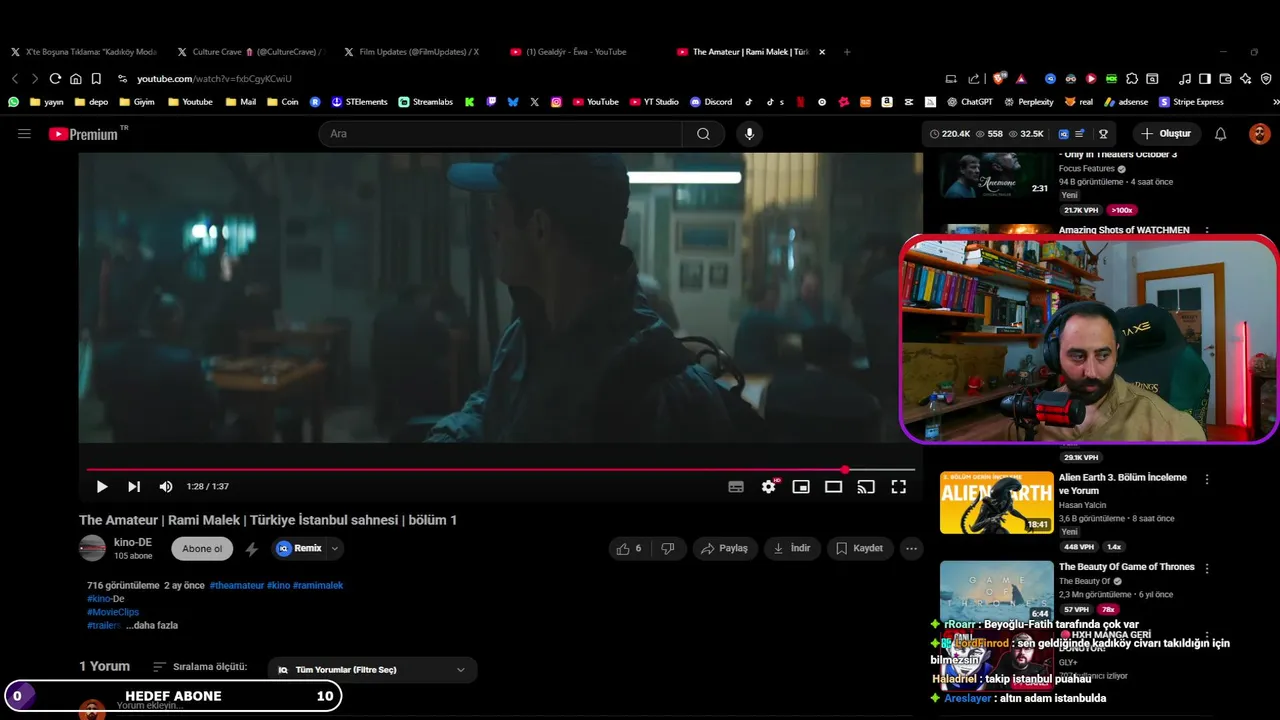1280x720 pixels.
Task: Click the Paylaş share button
Action: click(725, 548)
